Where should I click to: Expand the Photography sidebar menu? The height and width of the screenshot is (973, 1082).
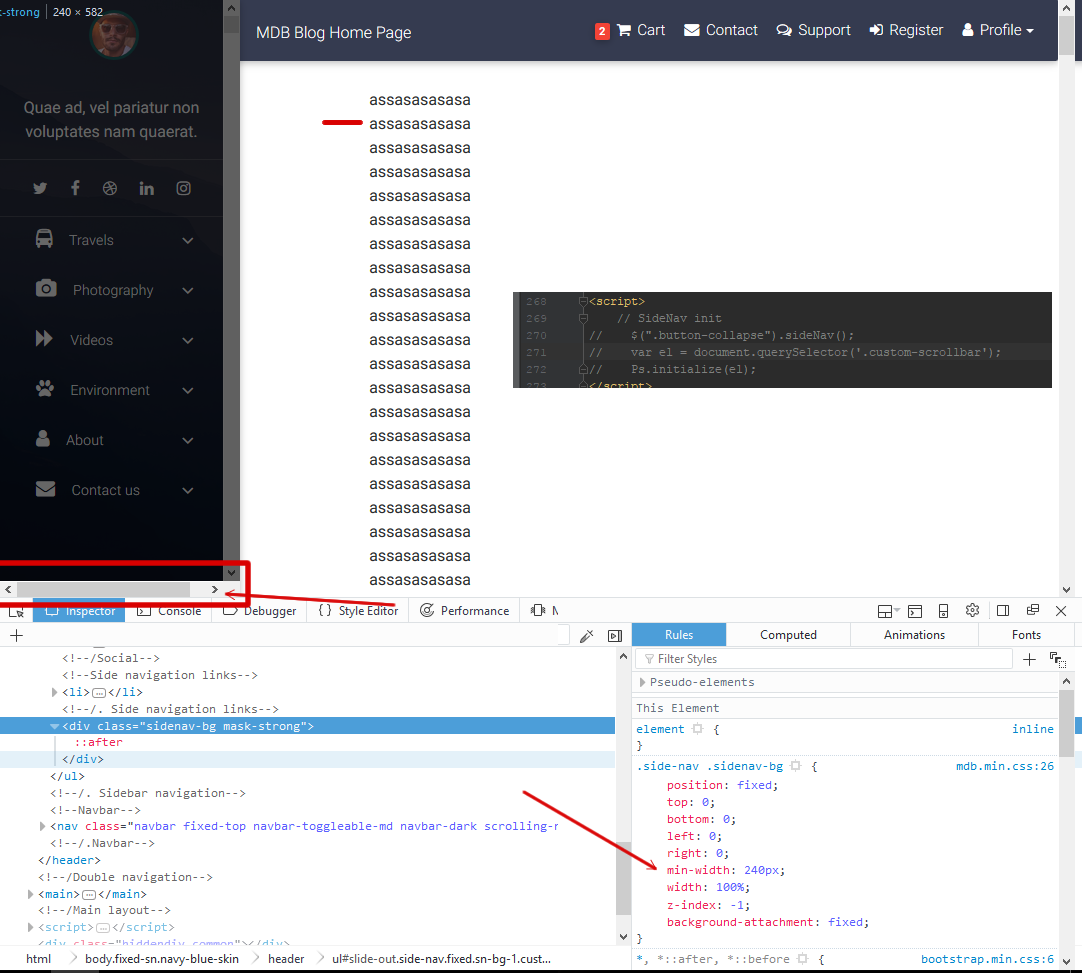[112, 291]
